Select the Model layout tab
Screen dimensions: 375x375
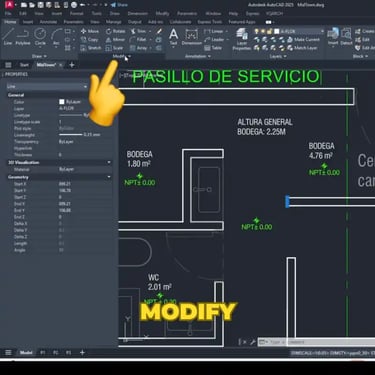click(x=26, y=353)
